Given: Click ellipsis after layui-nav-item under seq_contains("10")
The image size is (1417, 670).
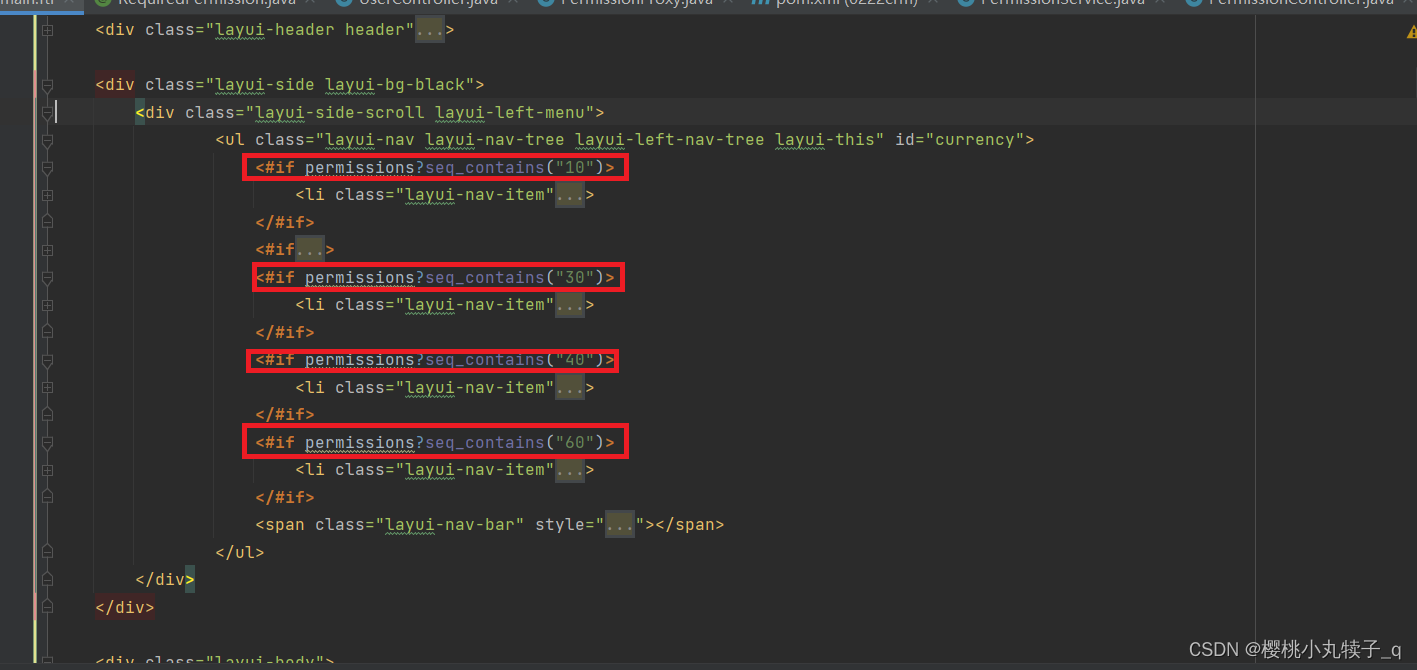Looking at the screenshot, I should (x=570, y=195).
